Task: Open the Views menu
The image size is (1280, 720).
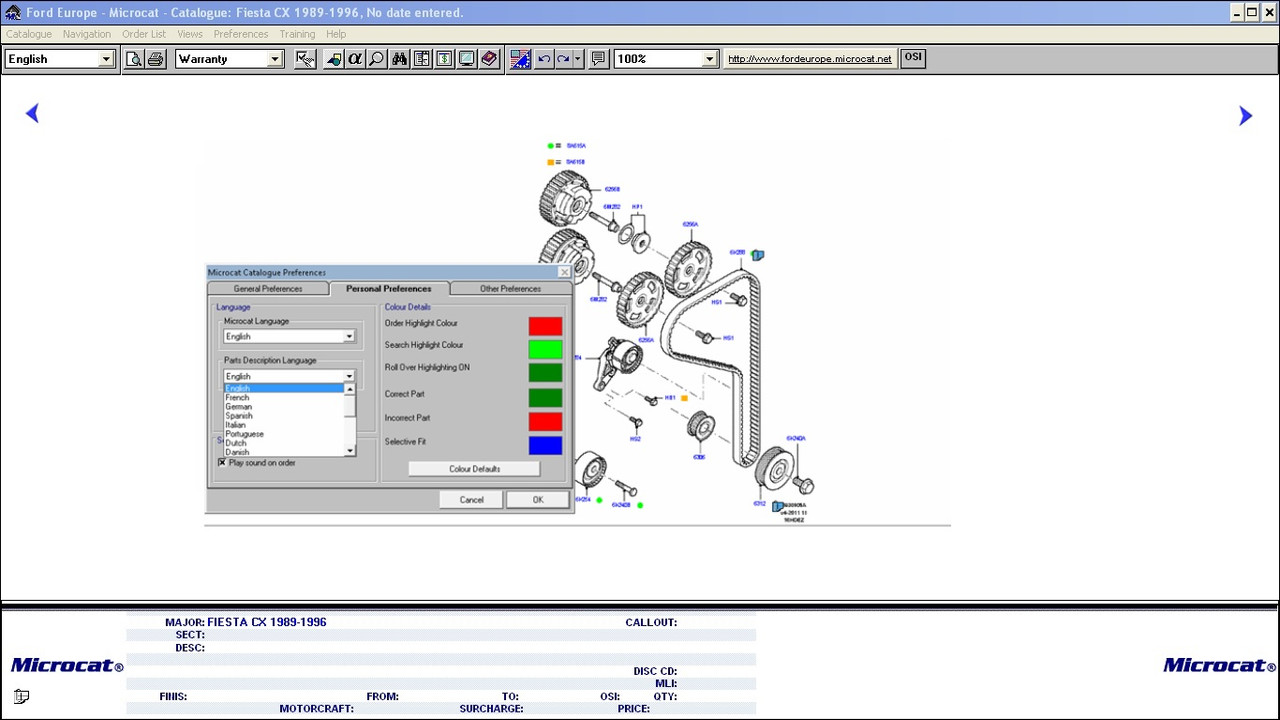Action: point(190,34)
